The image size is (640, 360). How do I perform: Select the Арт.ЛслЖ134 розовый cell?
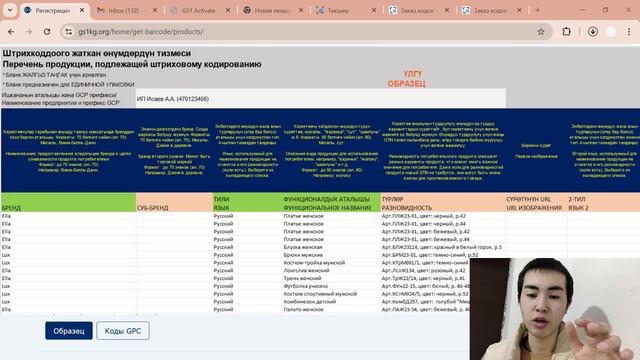point(425,270)
